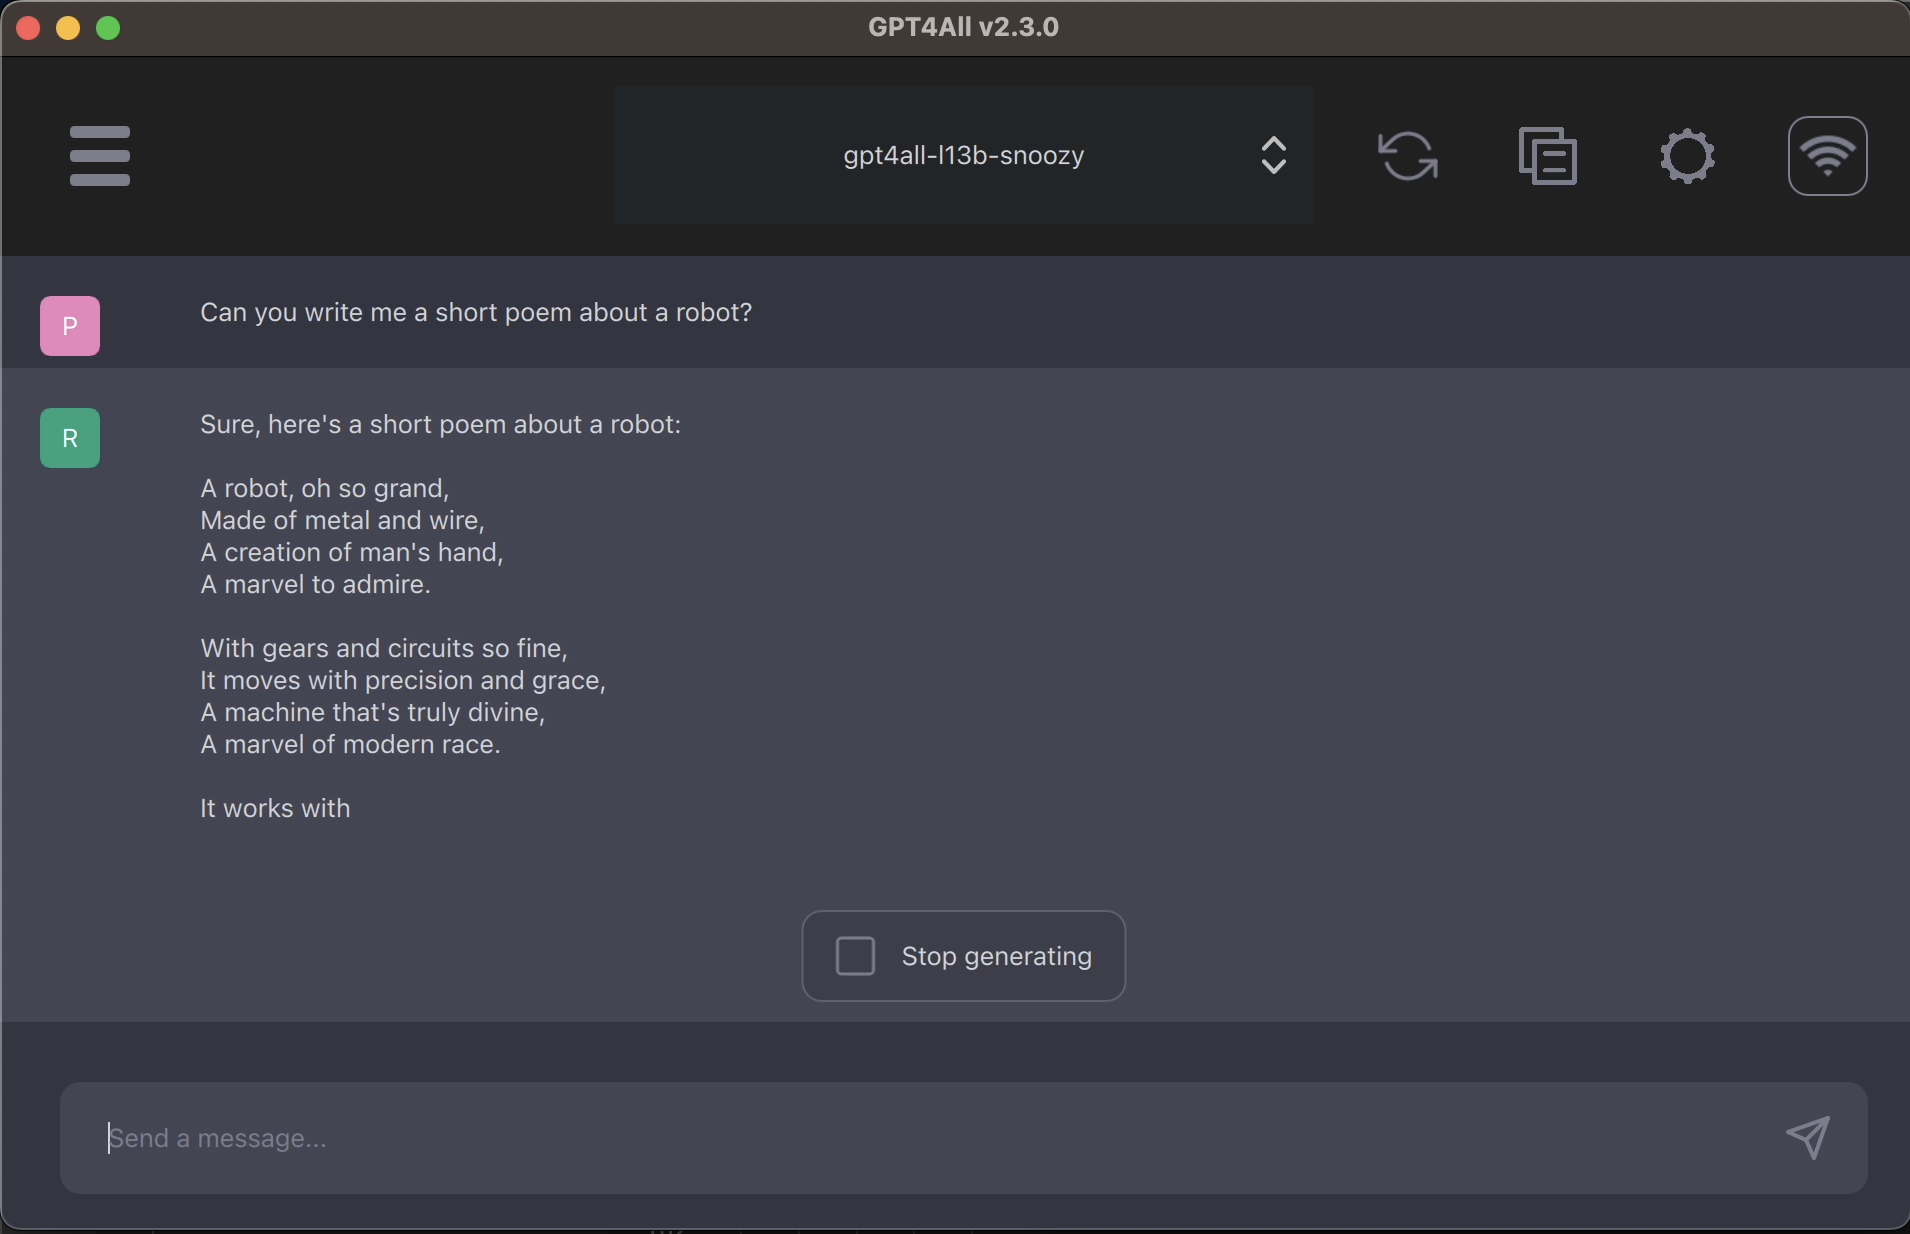Minimize the window with the yellow button

click(68, 28)
